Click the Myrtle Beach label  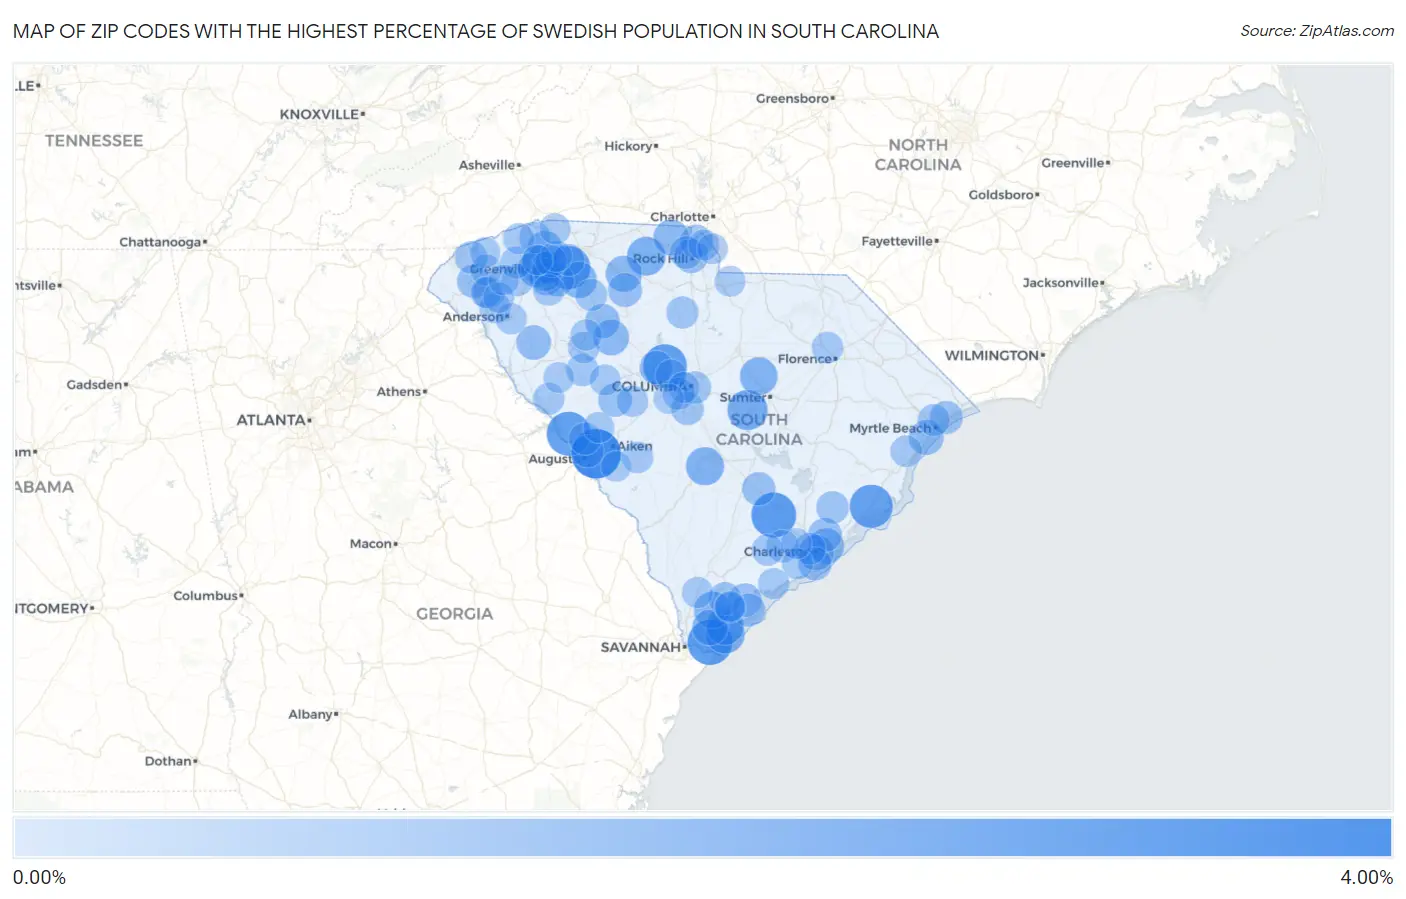(892, 428)
